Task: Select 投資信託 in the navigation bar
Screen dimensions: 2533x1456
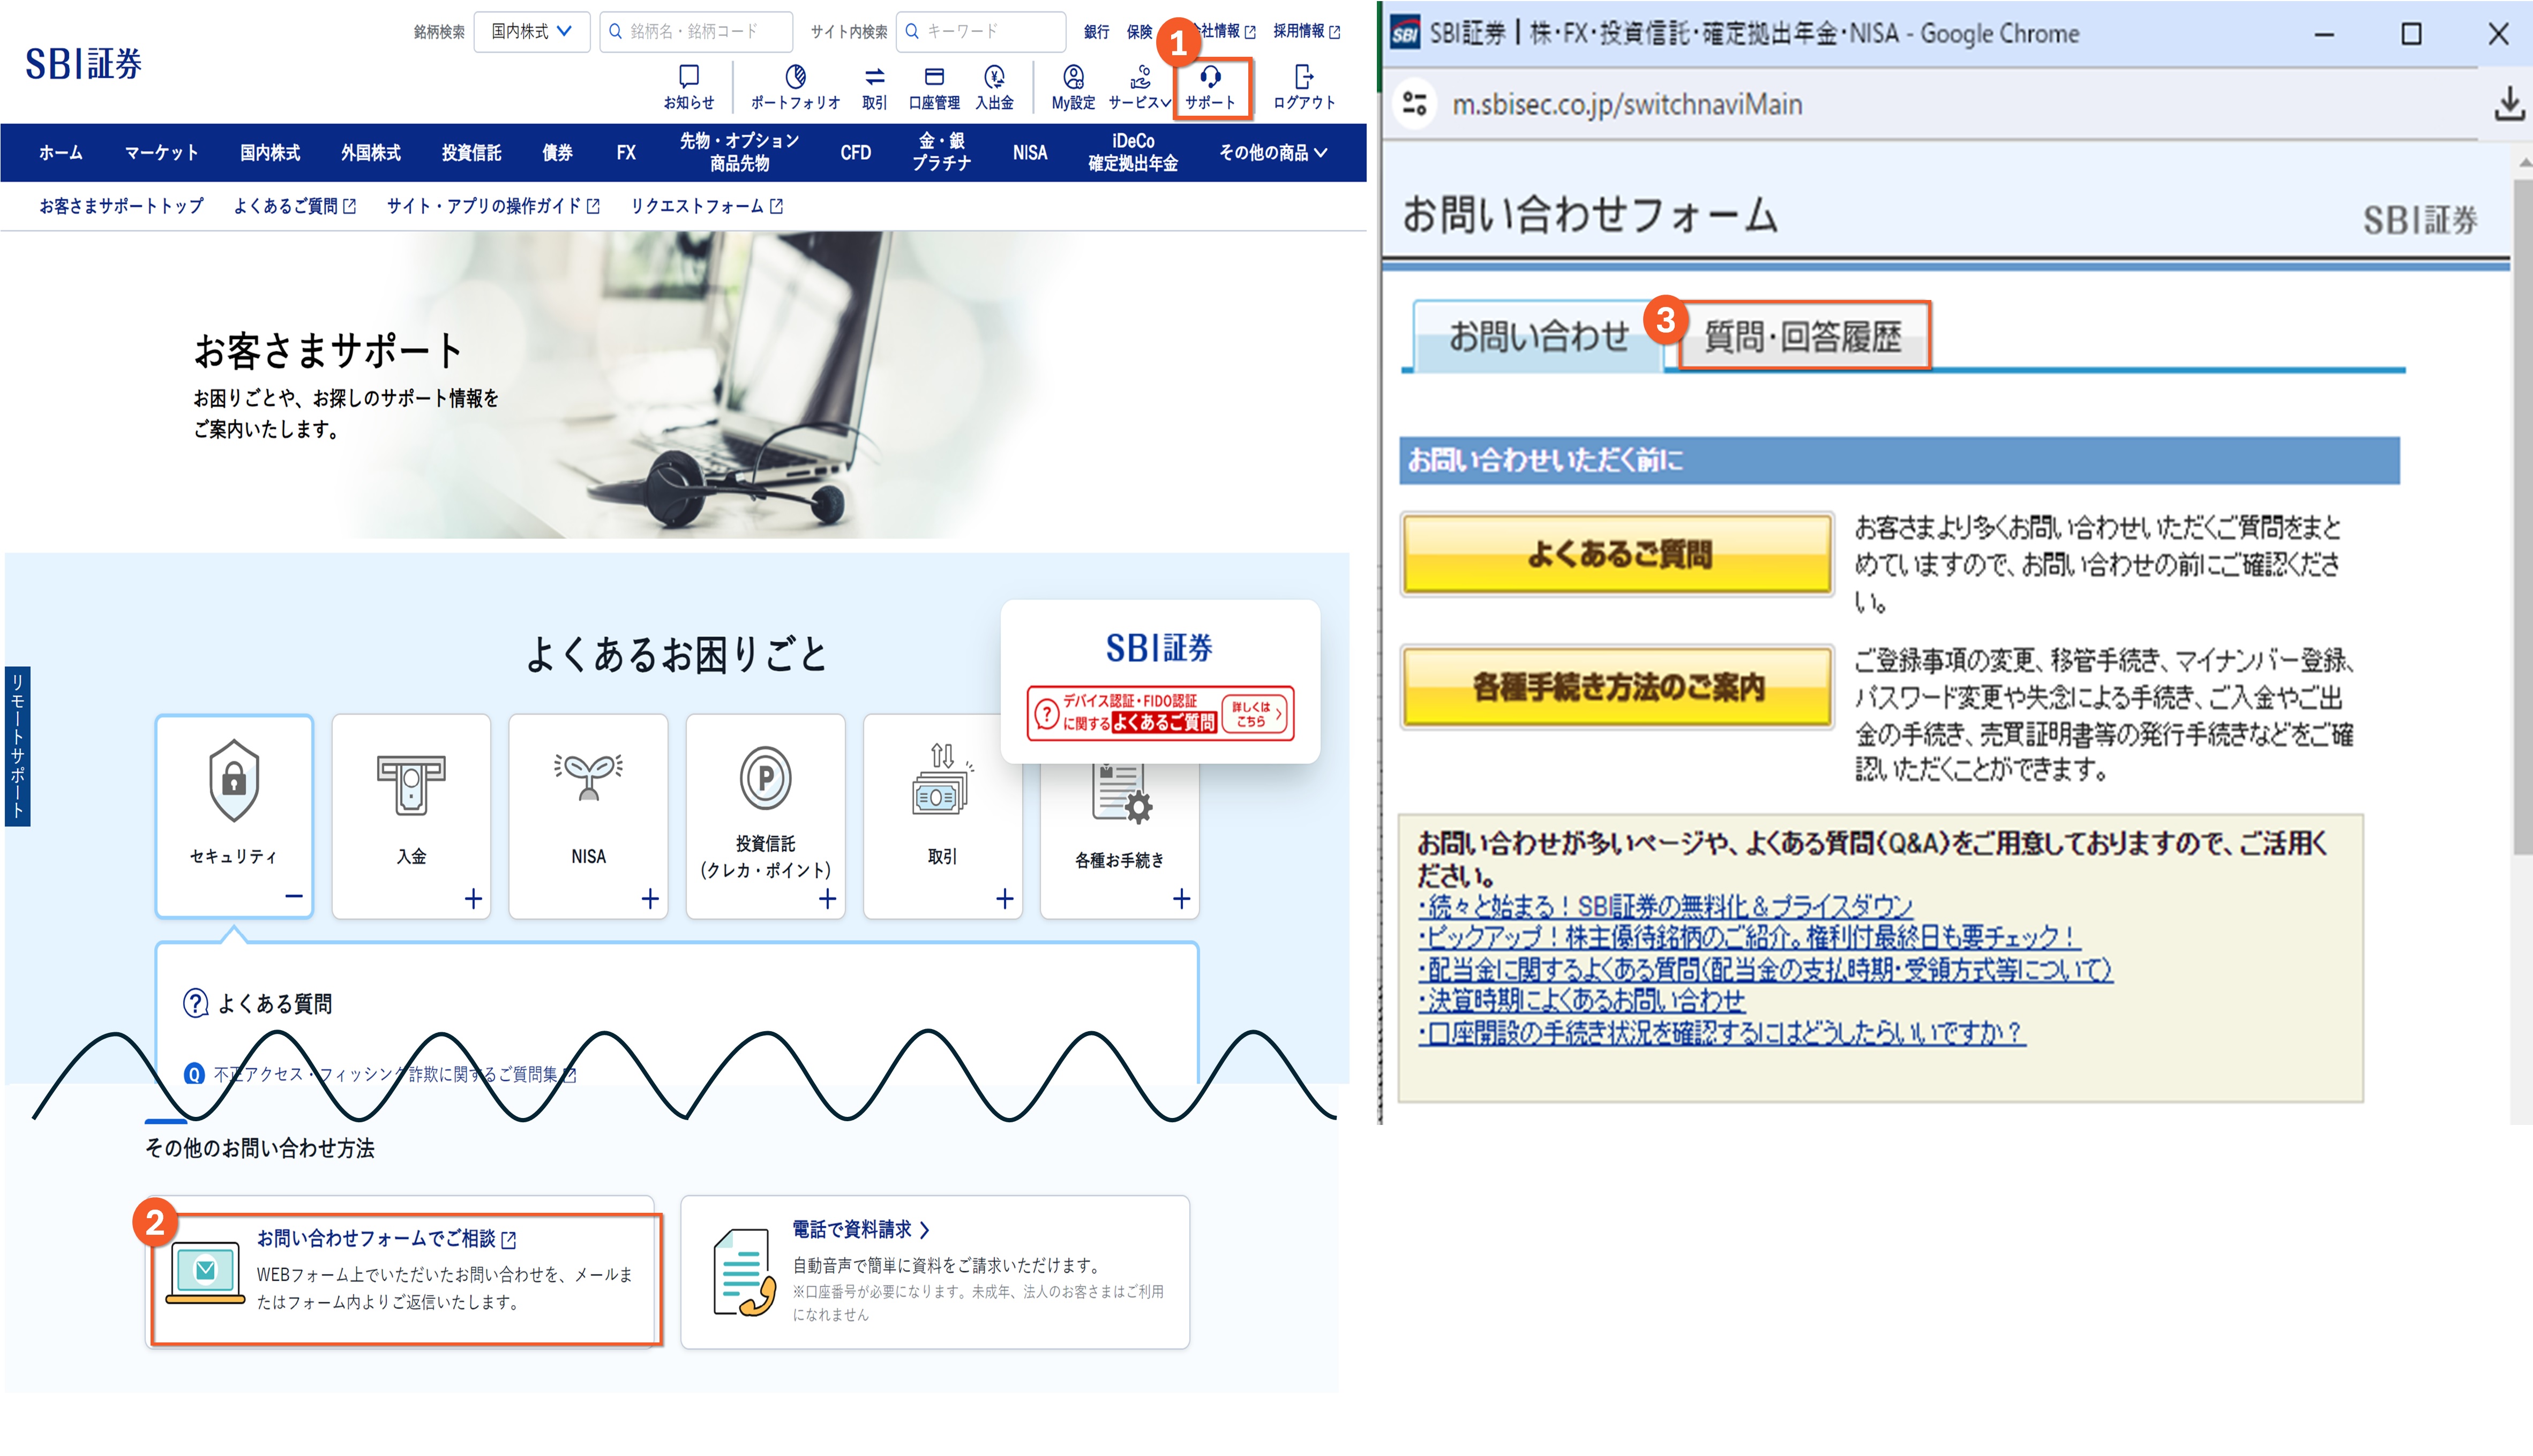Action: [472, 153]
